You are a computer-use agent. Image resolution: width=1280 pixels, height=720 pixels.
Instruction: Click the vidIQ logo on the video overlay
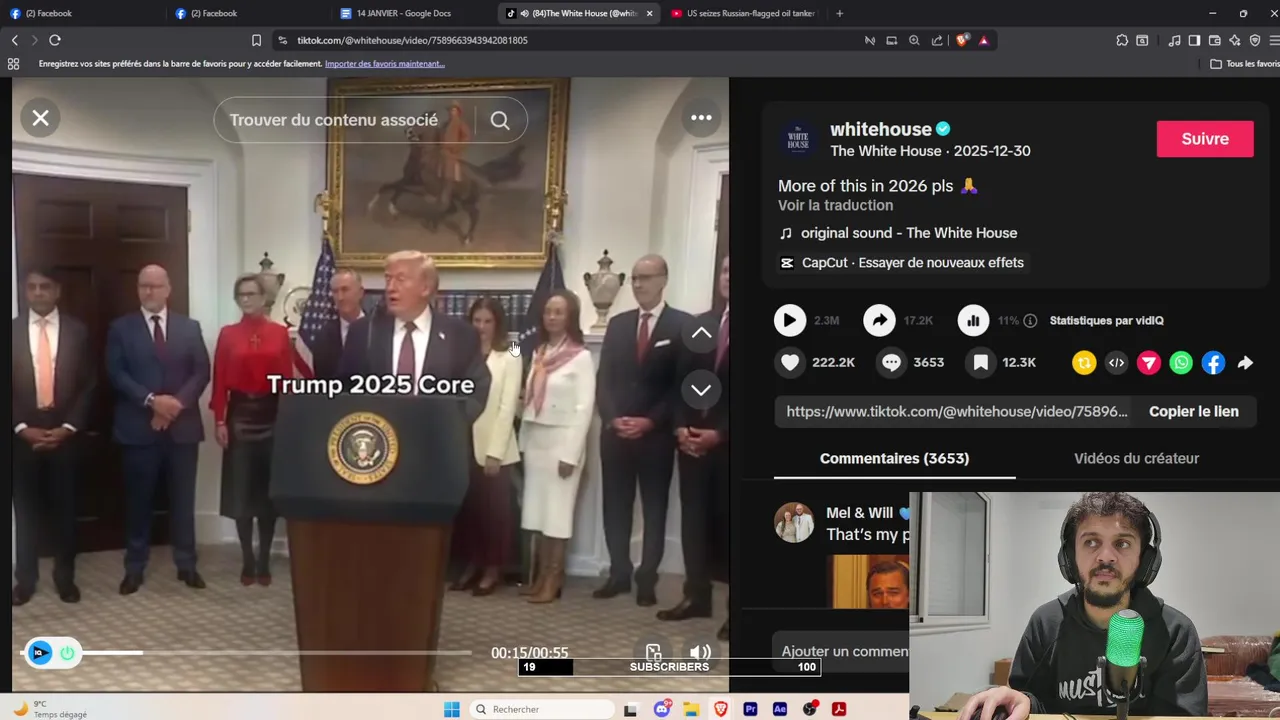(x=39, y=653)
